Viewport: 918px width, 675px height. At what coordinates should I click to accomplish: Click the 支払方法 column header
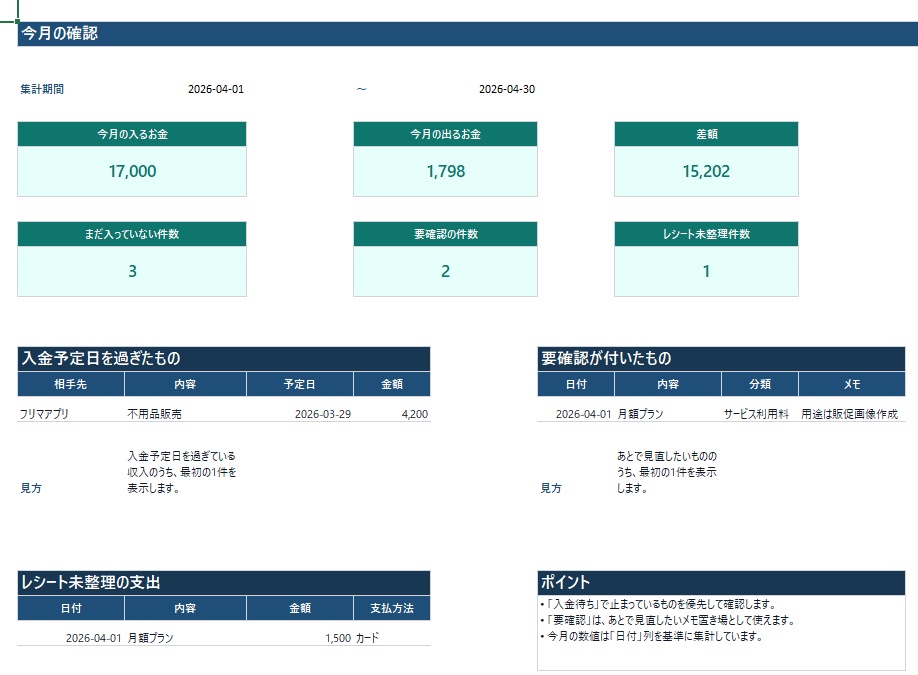point(392,608)
